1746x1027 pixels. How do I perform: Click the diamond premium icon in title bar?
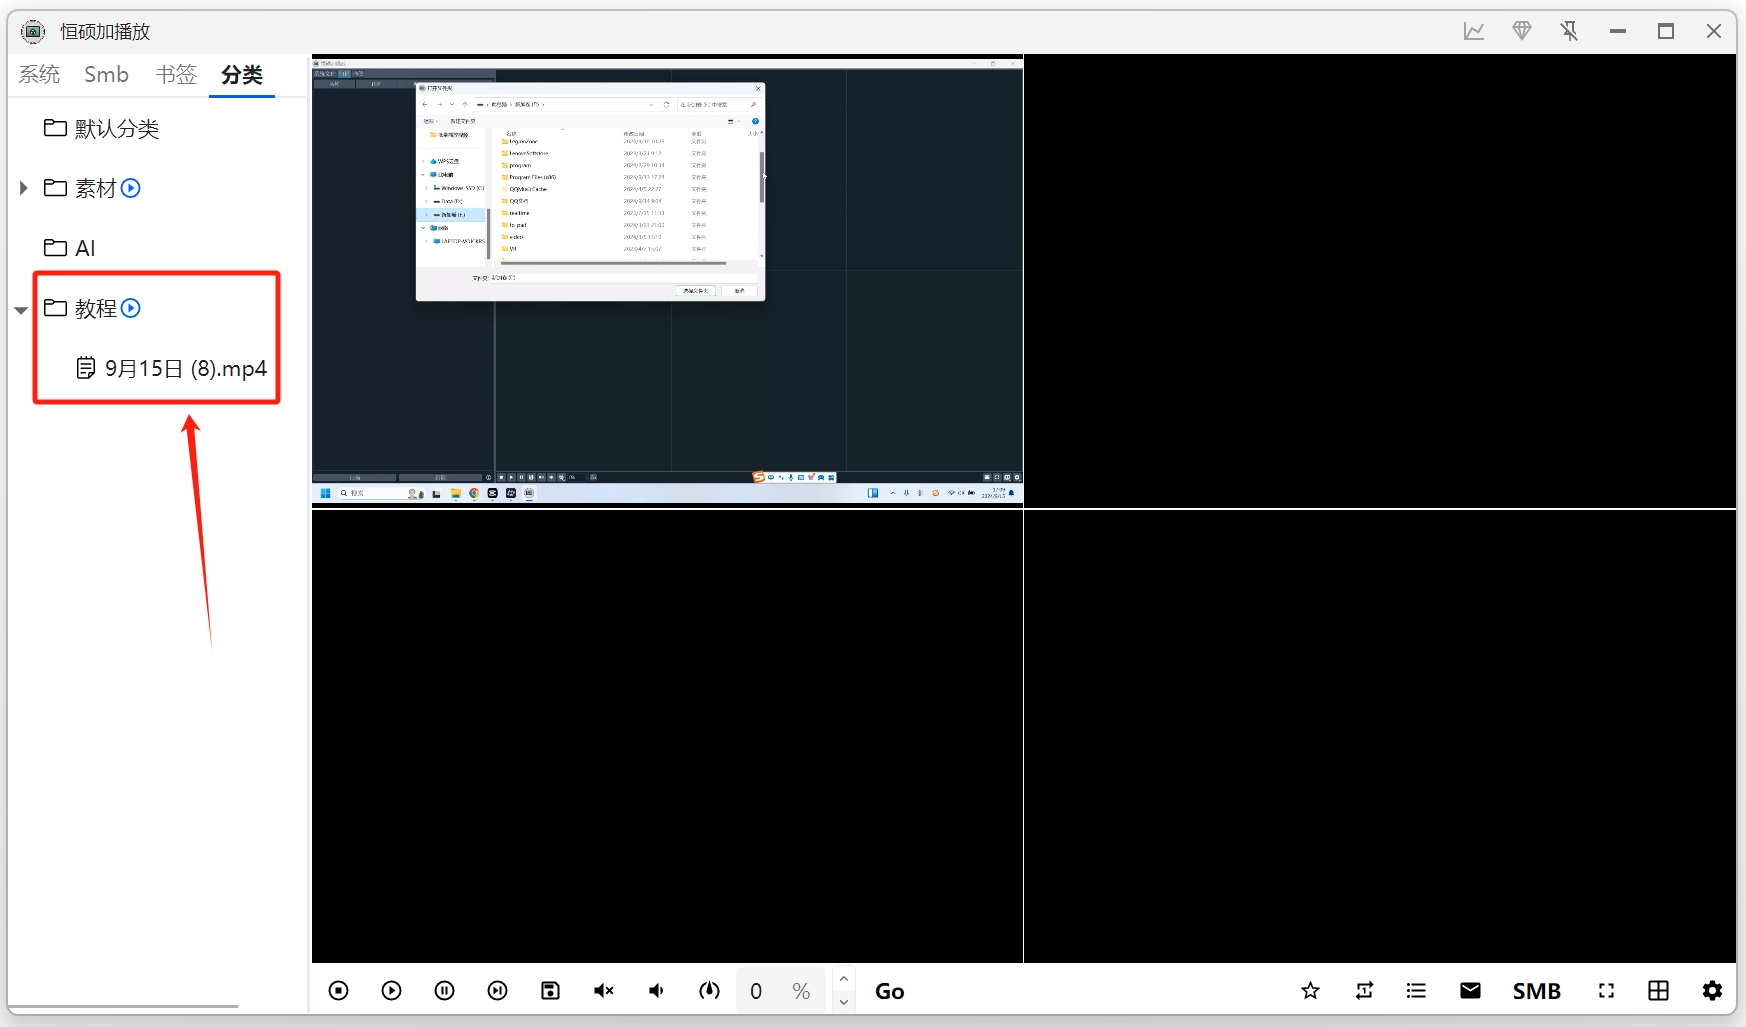point(1521,31)
